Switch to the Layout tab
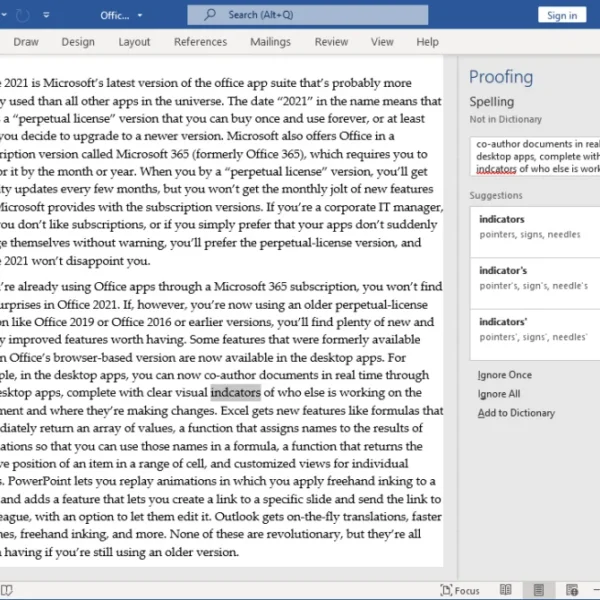Screen dimensions: 600x600 pyautogui.click(x=134, y=42)
